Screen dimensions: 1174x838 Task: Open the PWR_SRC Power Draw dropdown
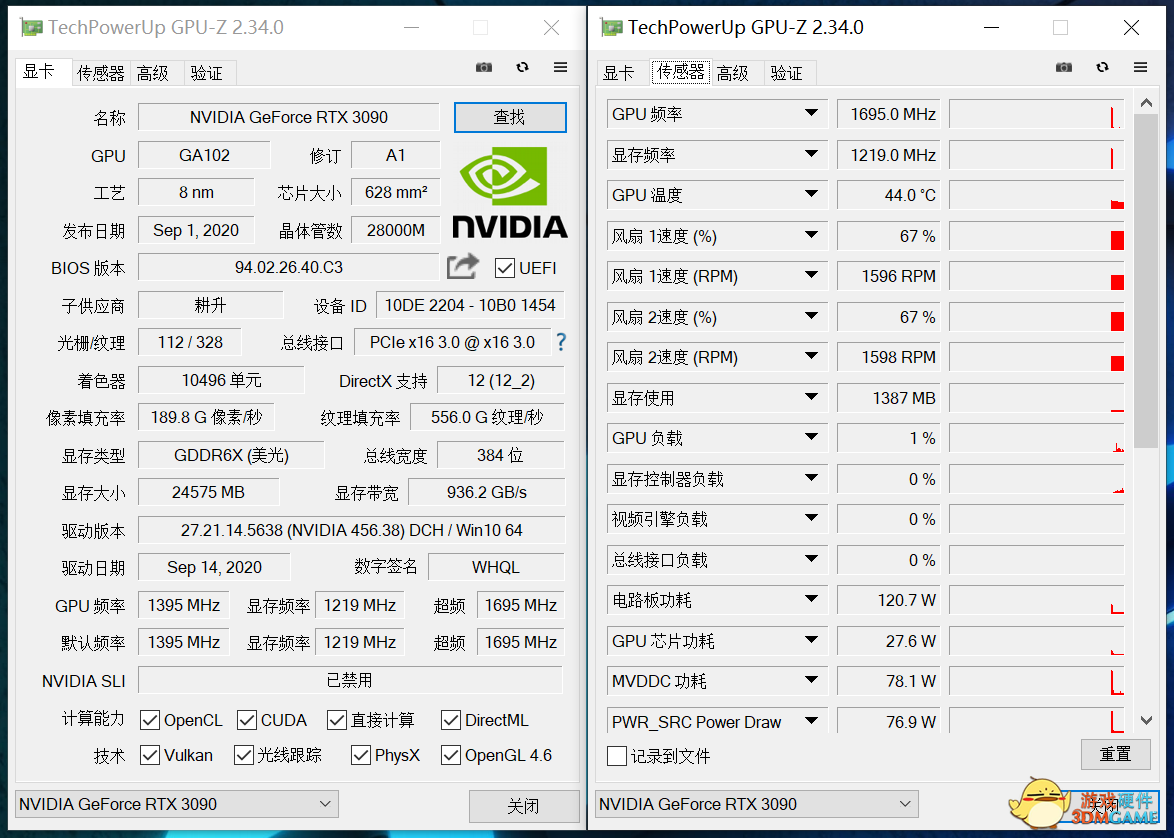811,721
